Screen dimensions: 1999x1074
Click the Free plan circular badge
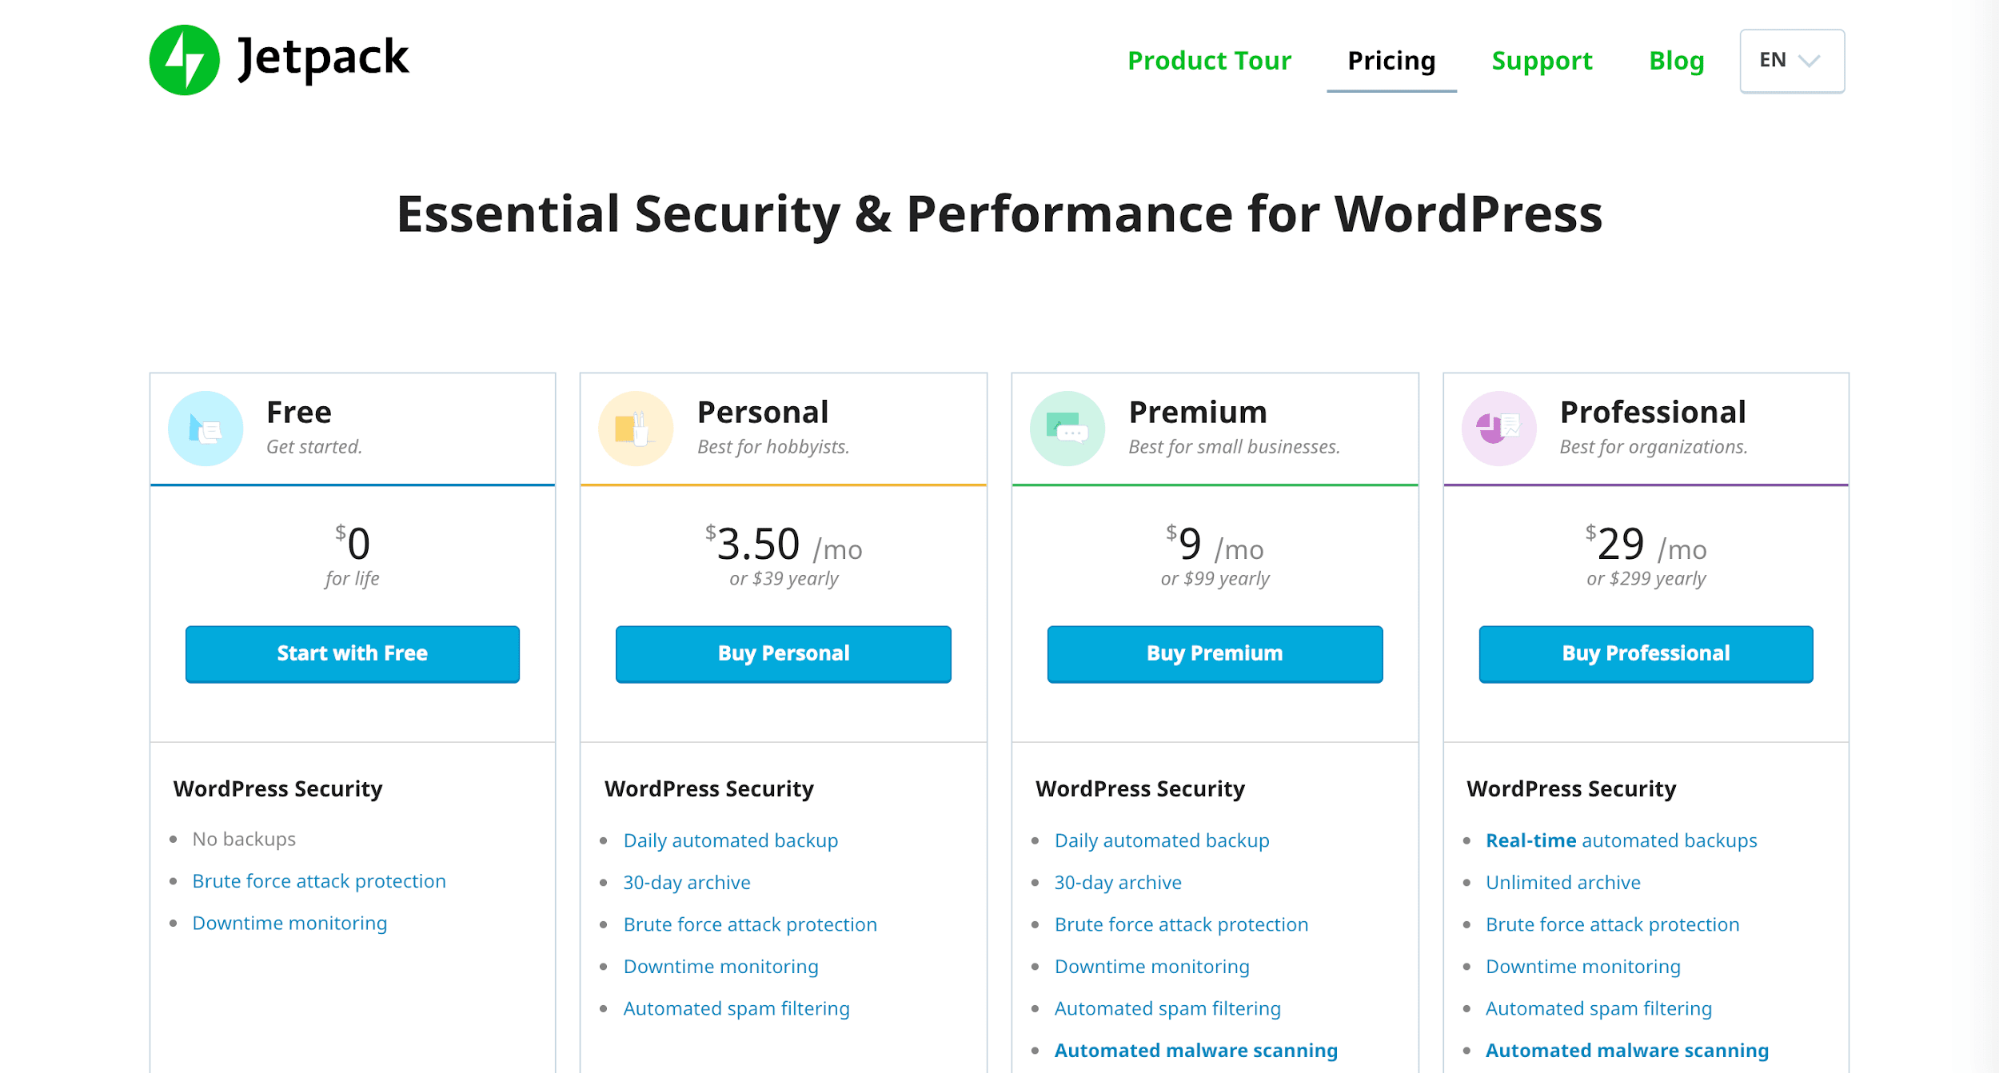click(205, 428)
